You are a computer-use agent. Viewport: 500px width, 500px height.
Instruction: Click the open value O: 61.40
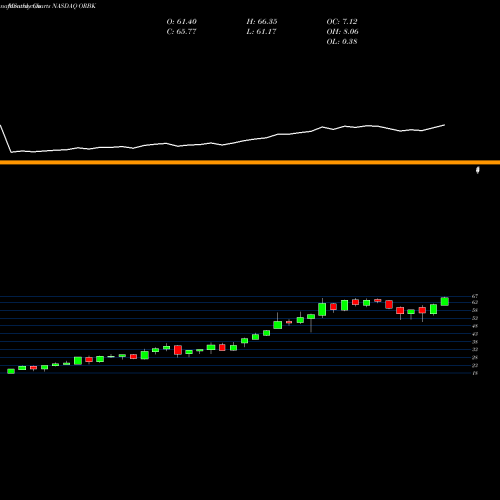click(182, 22)
